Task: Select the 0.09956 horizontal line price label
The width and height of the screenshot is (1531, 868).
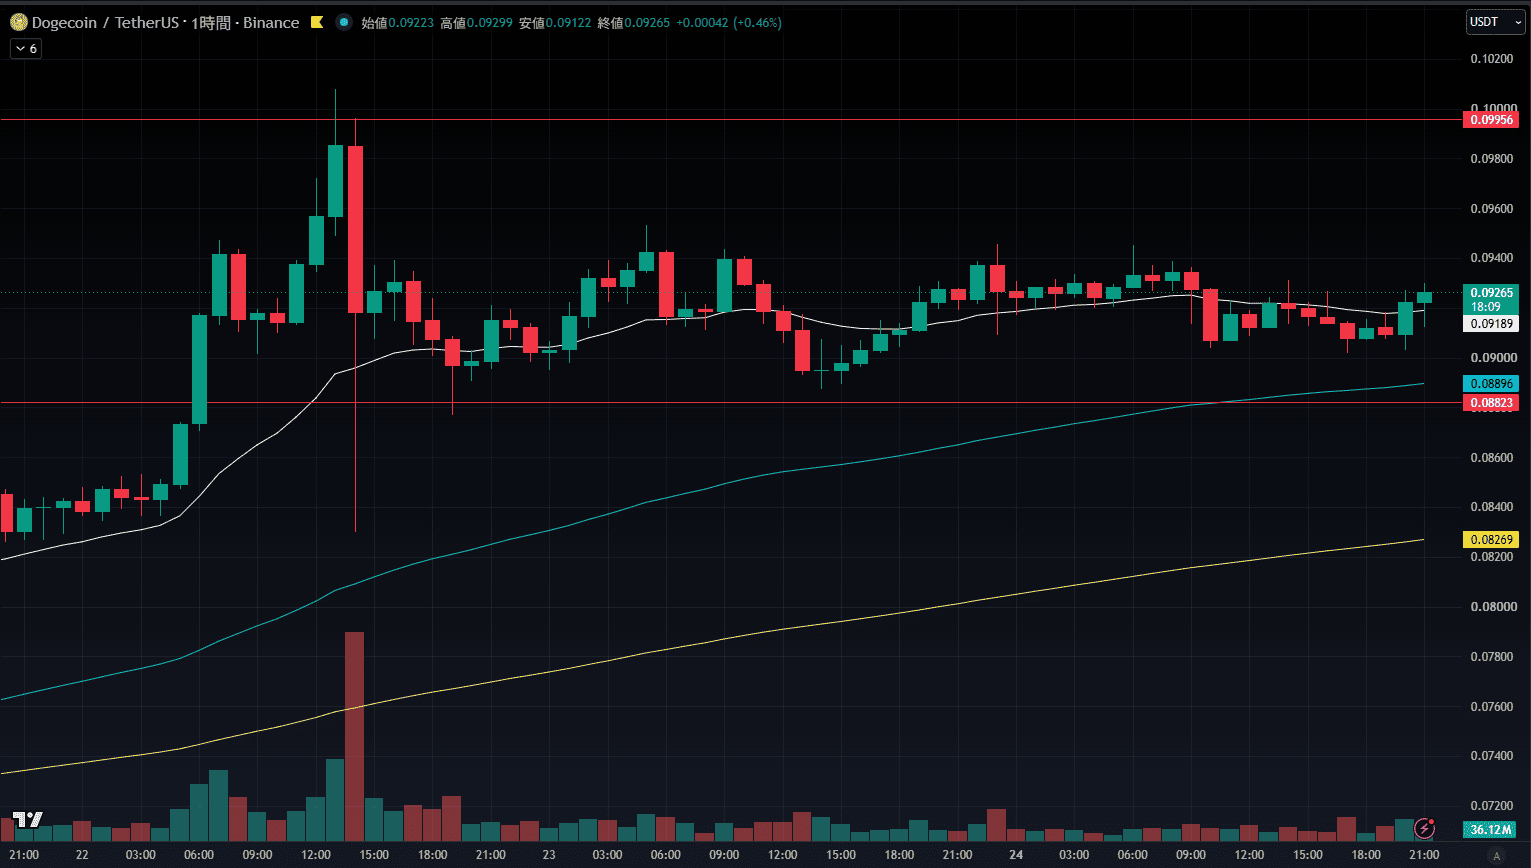Action: click(1491, 120)
